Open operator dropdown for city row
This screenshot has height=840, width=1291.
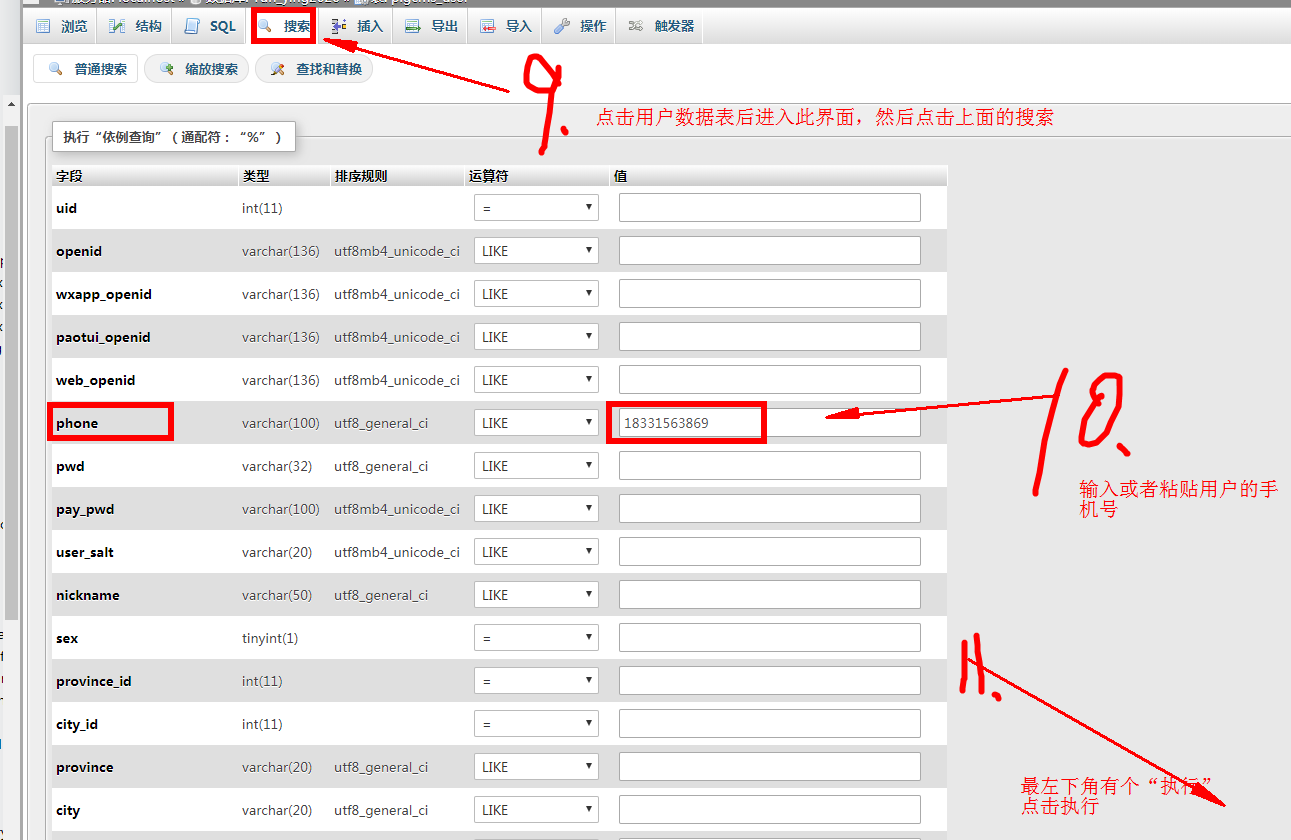536,810
